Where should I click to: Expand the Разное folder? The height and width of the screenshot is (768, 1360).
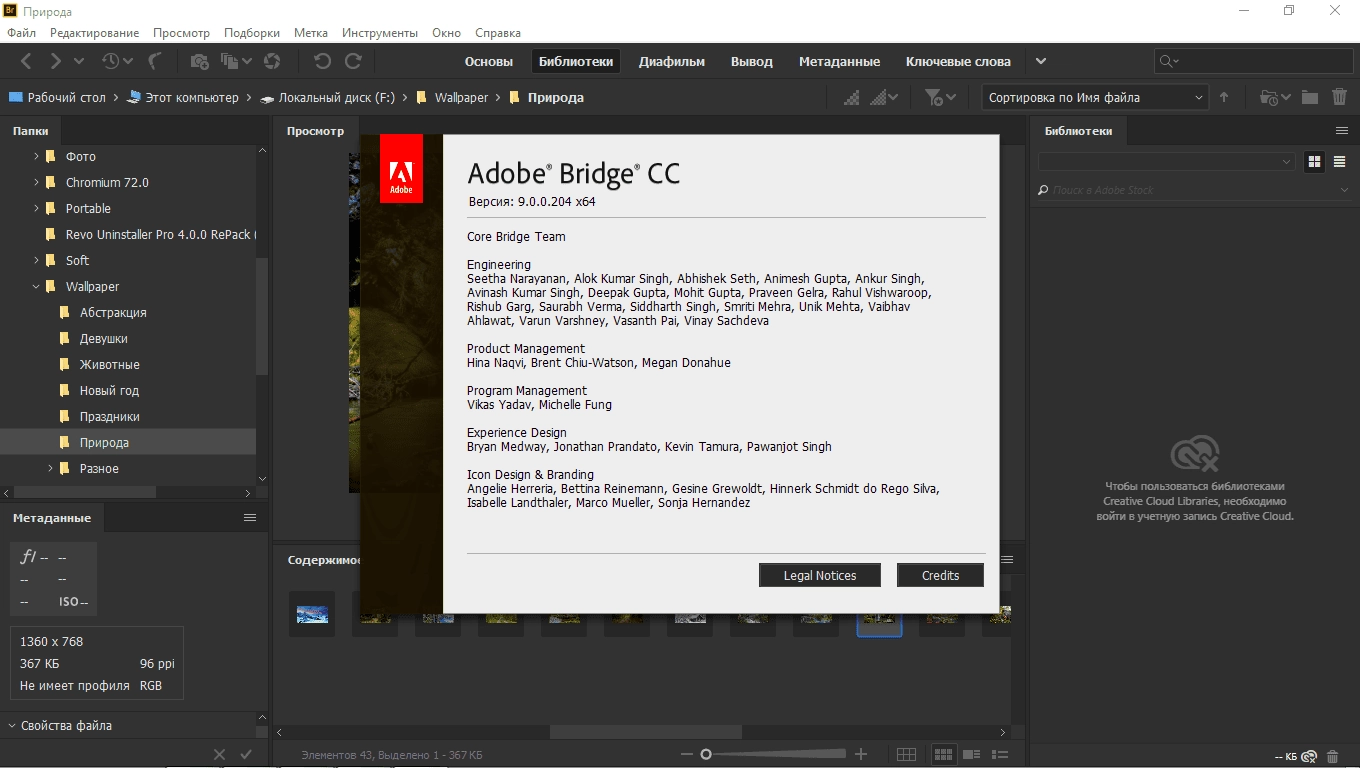tap(50, 468)
